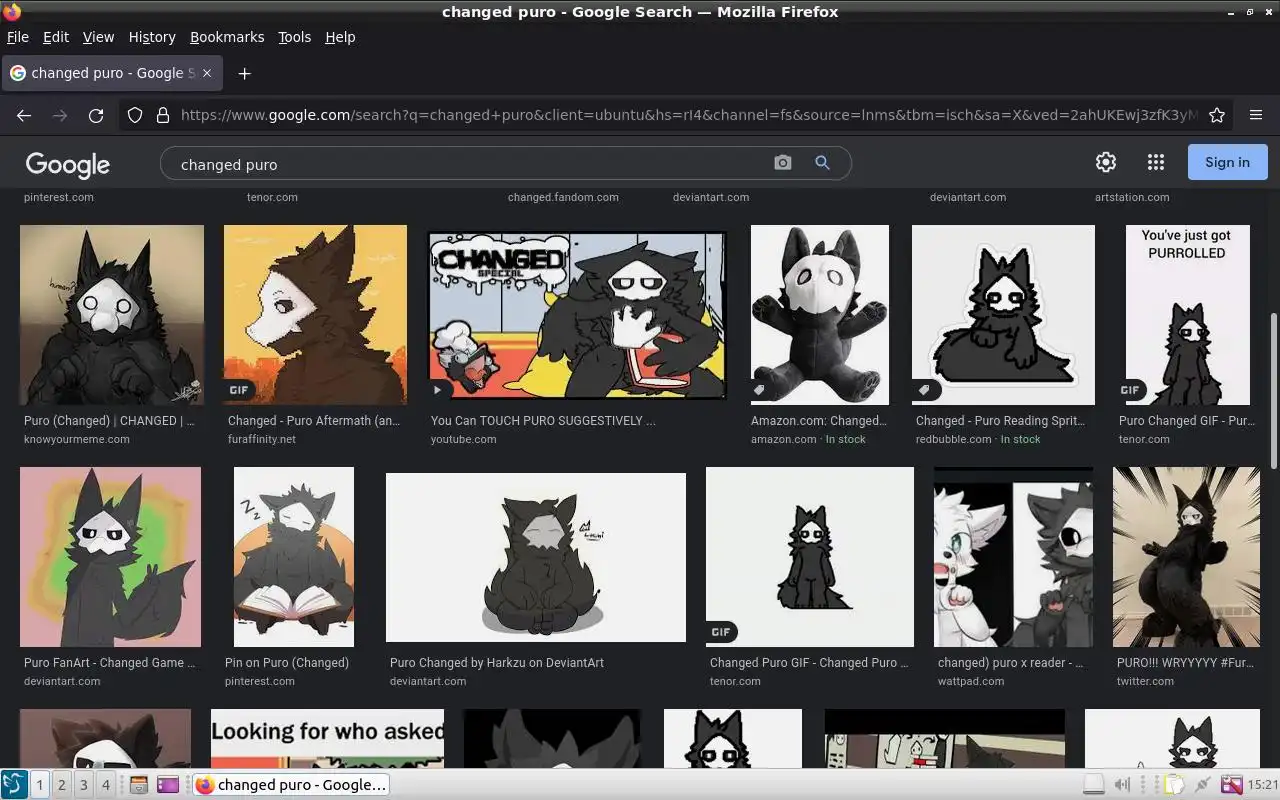This screenshot has height=800, width=1280.
Task: Click video play badge on YouTube thumbnail
Action: 438,390
